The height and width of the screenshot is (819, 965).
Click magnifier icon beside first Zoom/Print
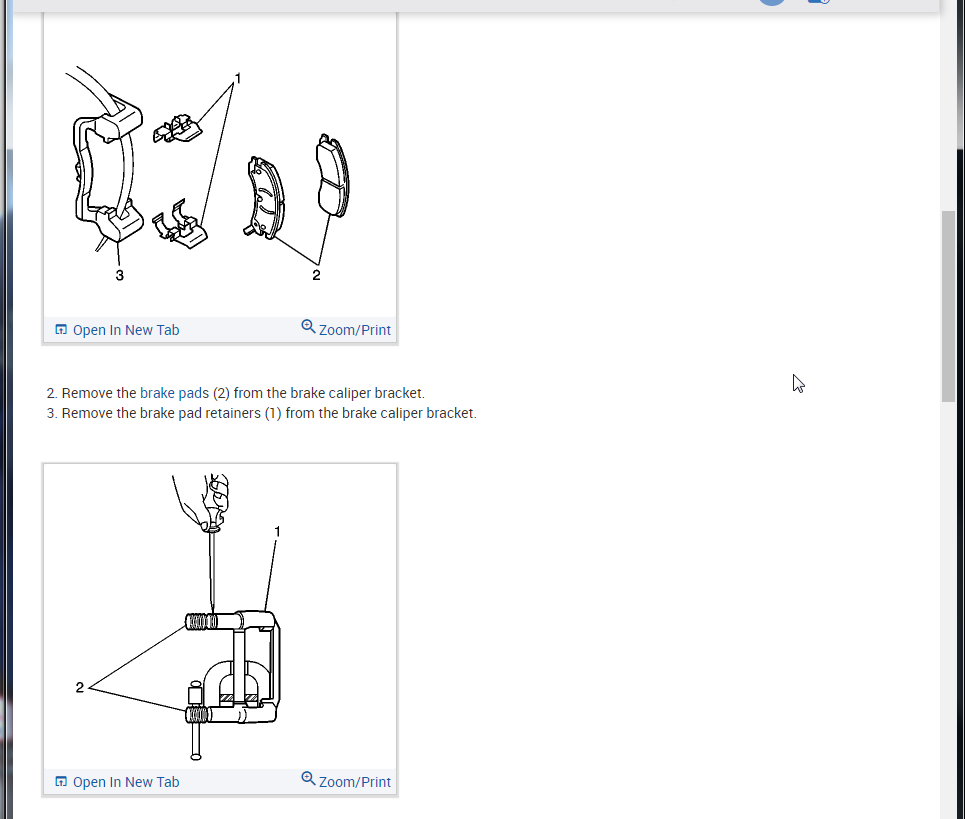click(308, 327)
